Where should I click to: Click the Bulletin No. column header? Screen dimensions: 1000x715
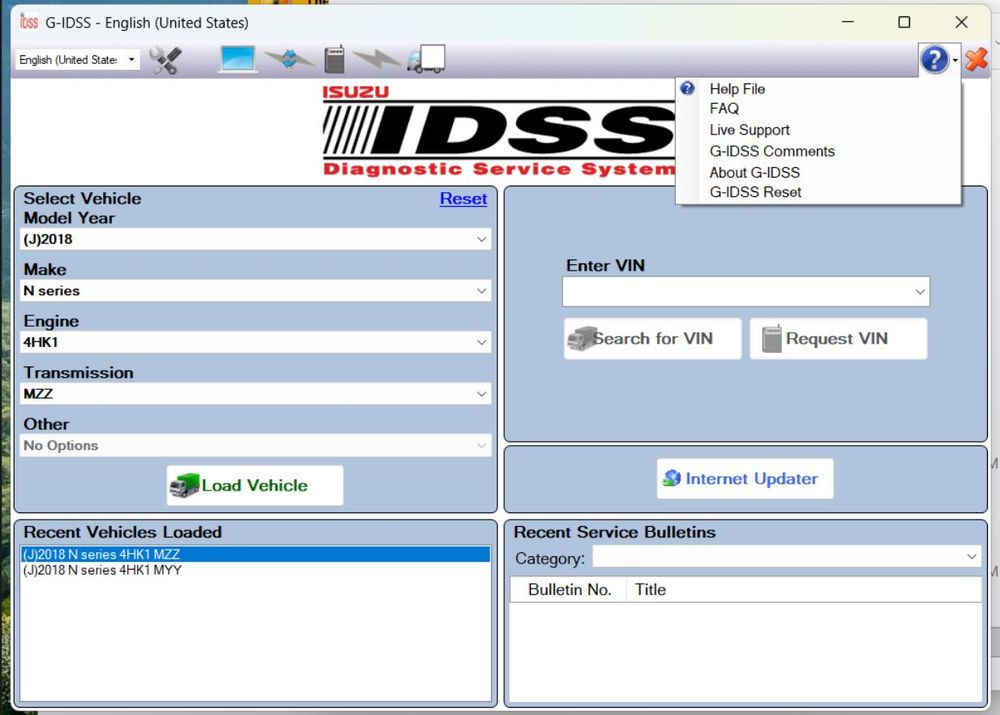click(569, 590)
